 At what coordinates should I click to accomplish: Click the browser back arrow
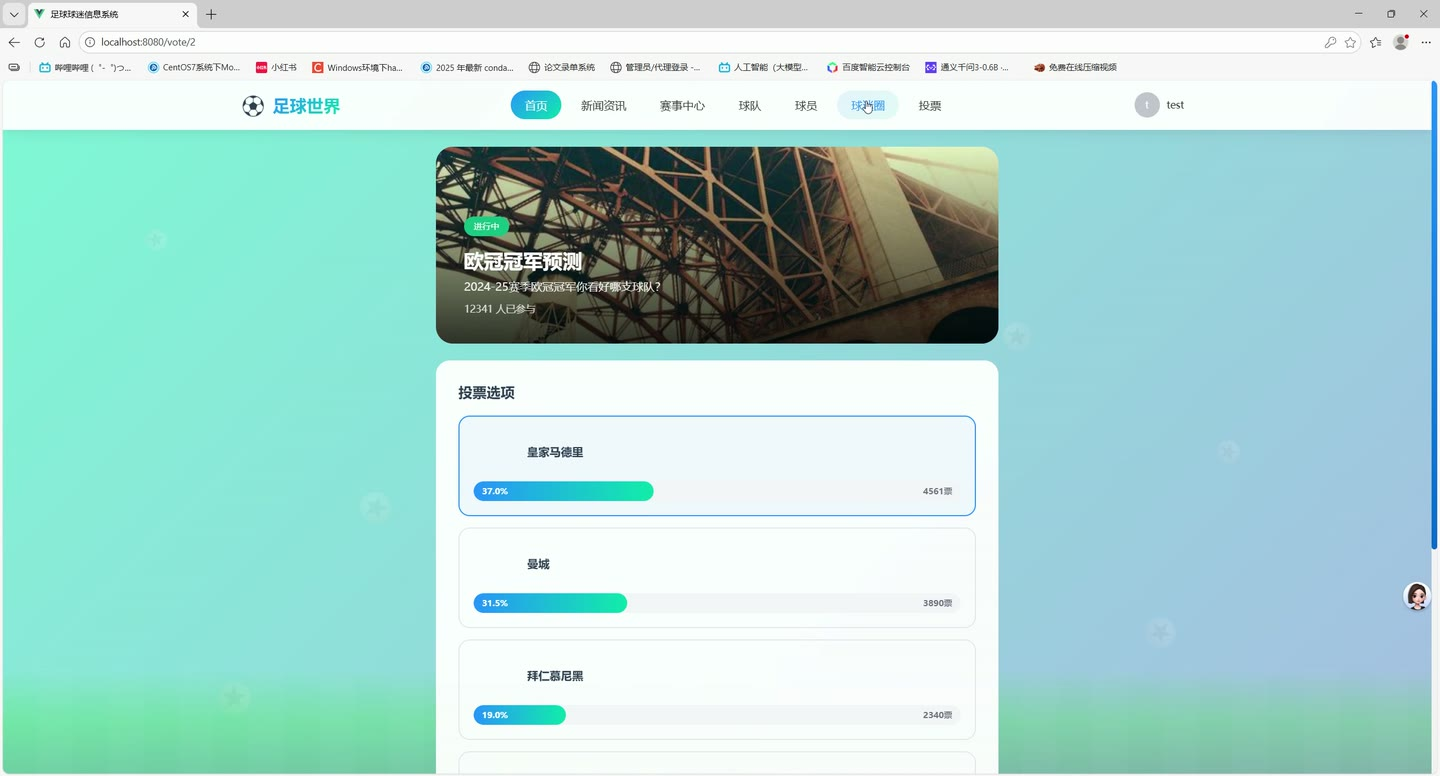(14, 42)
